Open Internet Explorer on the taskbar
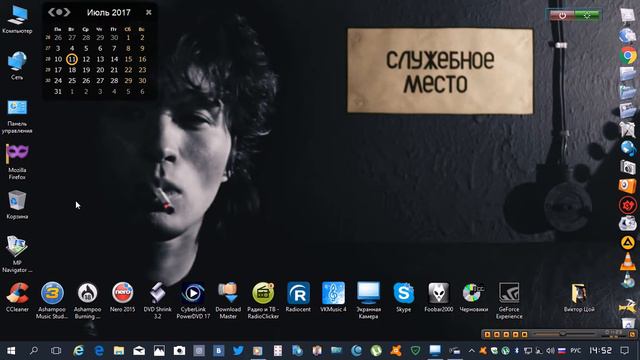Screen dimensions: 640x360 (79, 351)
